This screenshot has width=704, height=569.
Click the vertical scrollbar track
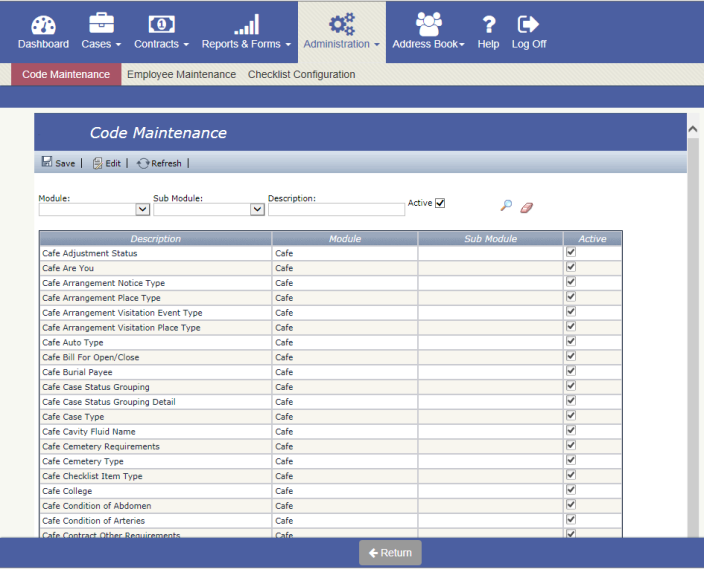tap(693, 337)
